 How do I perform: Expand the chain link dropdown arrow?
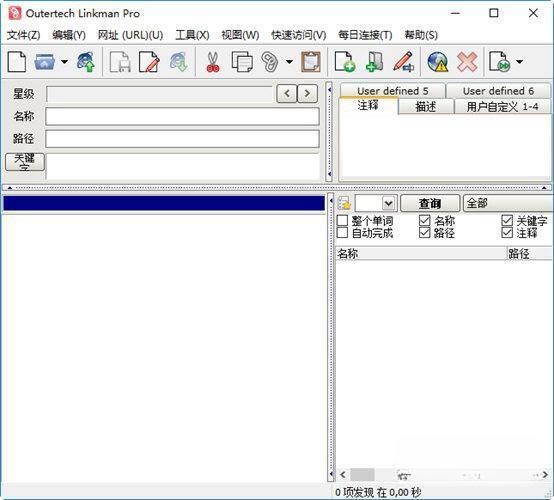[289, 62]
